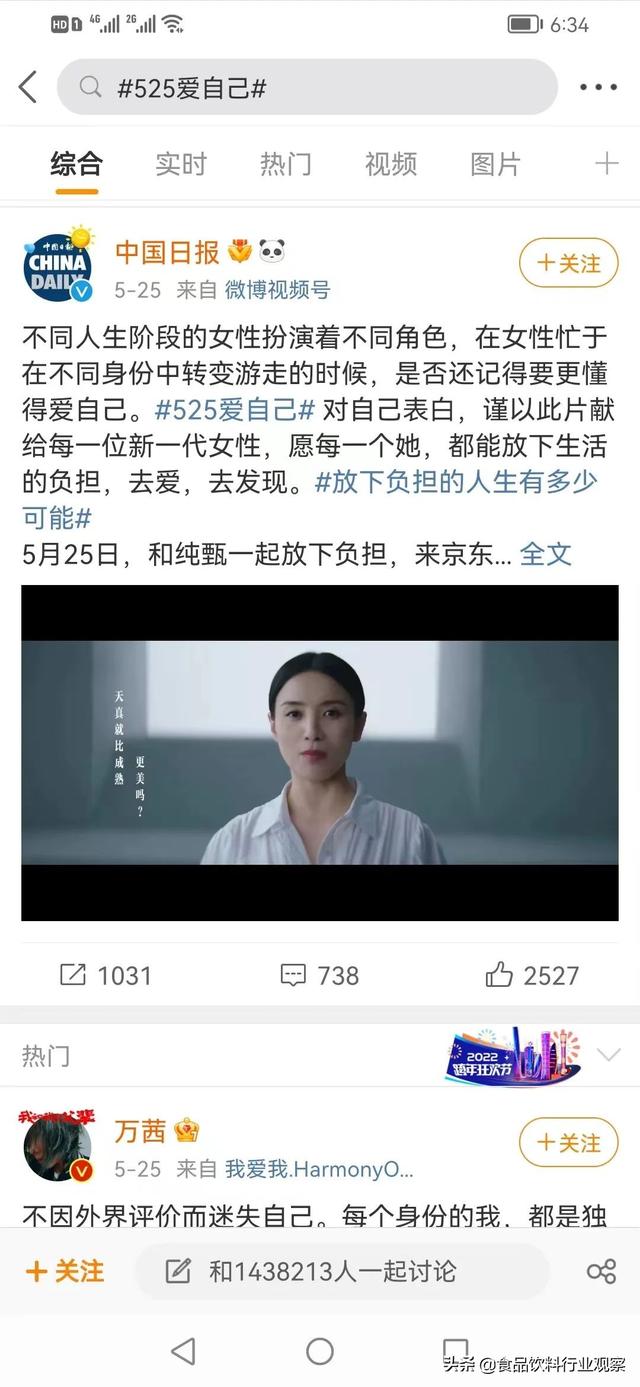The height and width of the screenshot is (1387, 640).
Task: Tap Android home circle button
Action: [x=320, y=1351]
